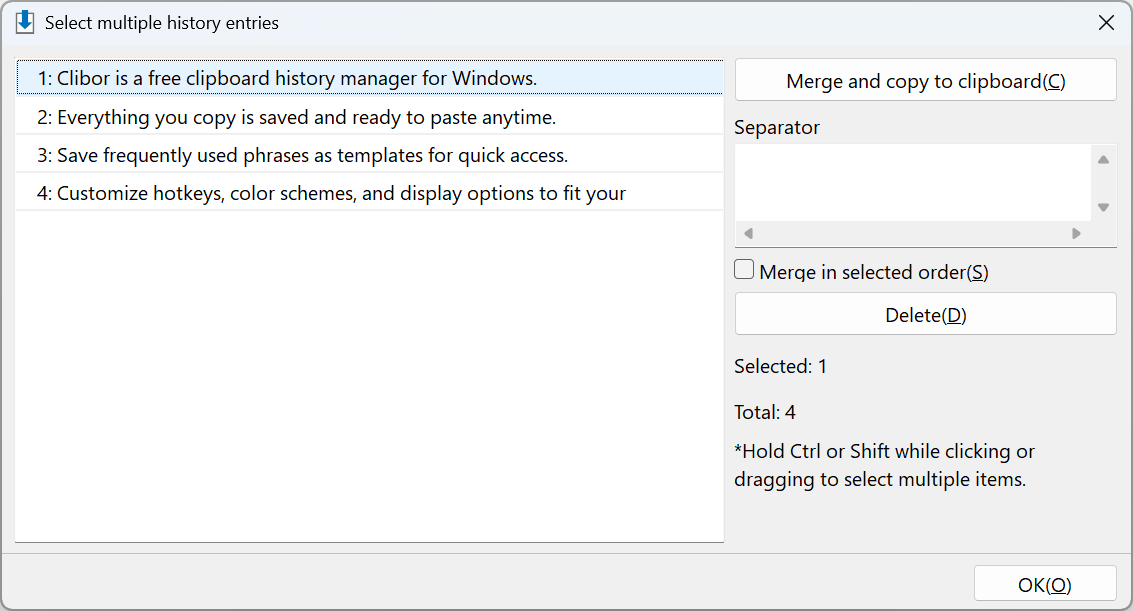
Task: Click the Separator box scroll down arrow
Action: [1103, 207]
